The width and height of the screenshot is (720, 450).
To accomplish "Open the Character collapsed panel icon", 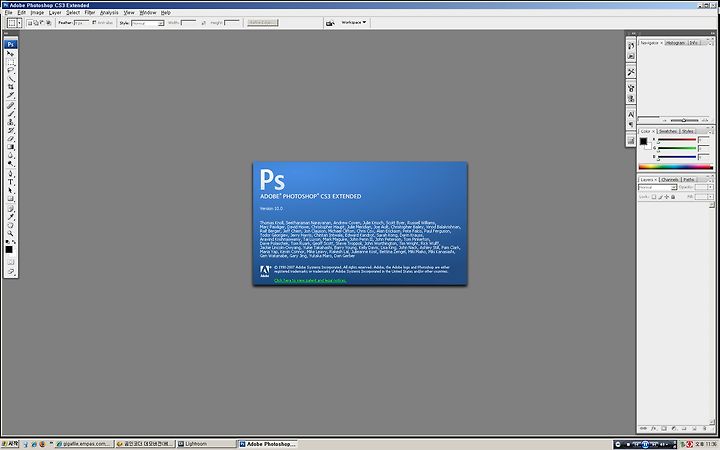I will pos(631,114).
